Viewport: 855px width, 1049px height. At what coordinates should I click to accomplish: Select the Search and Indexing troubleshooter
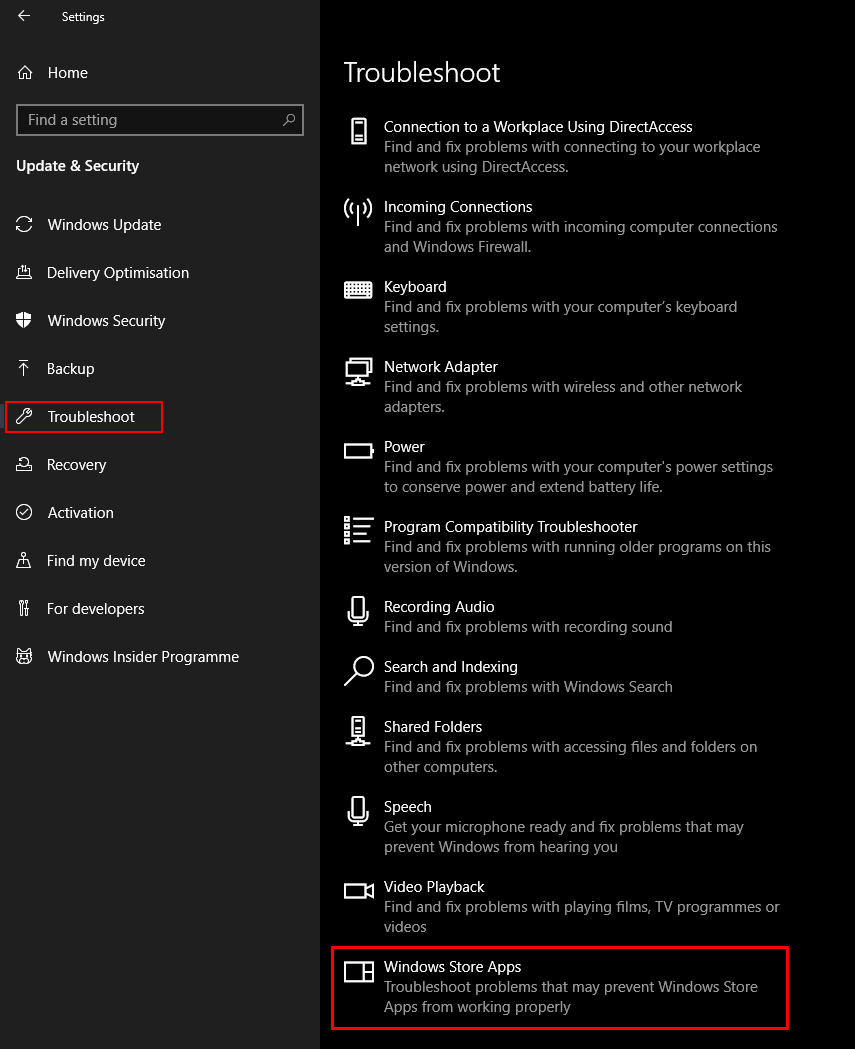tap(451, 667)
